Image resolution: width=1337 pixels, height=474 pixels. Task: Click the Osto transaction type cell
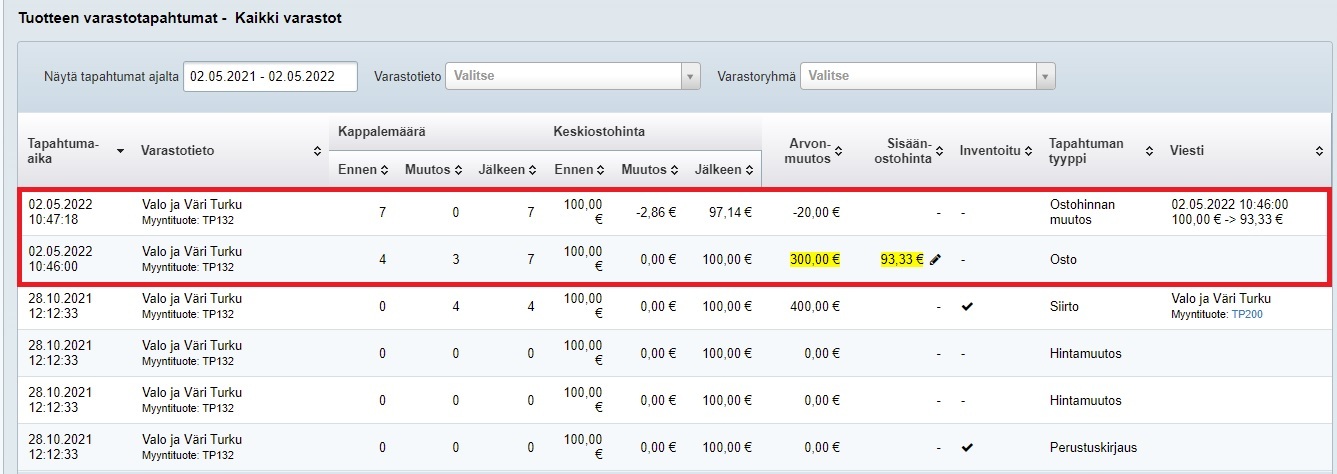(1062, 259)
